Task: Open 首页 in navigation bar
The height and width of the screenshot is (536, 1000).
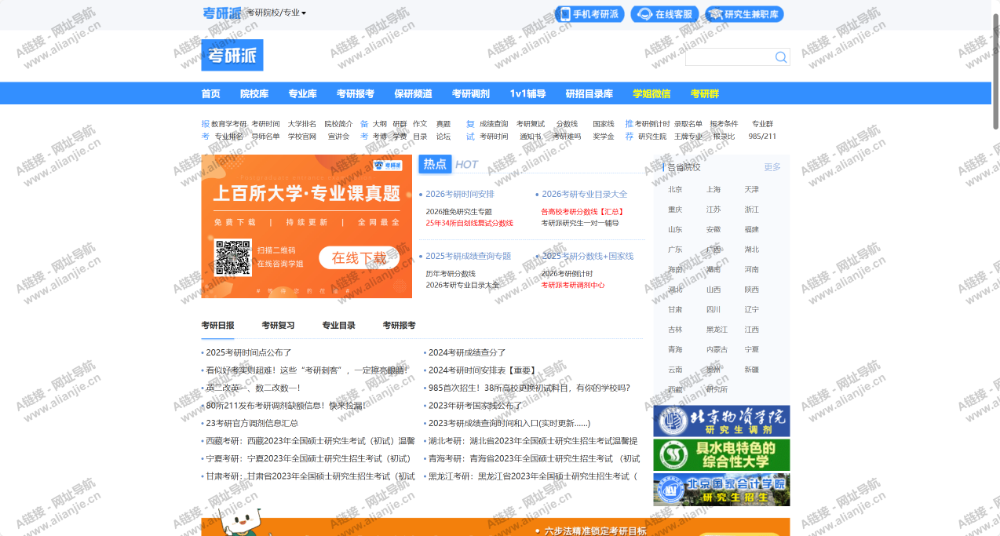Action: click(x=210, y=94)
